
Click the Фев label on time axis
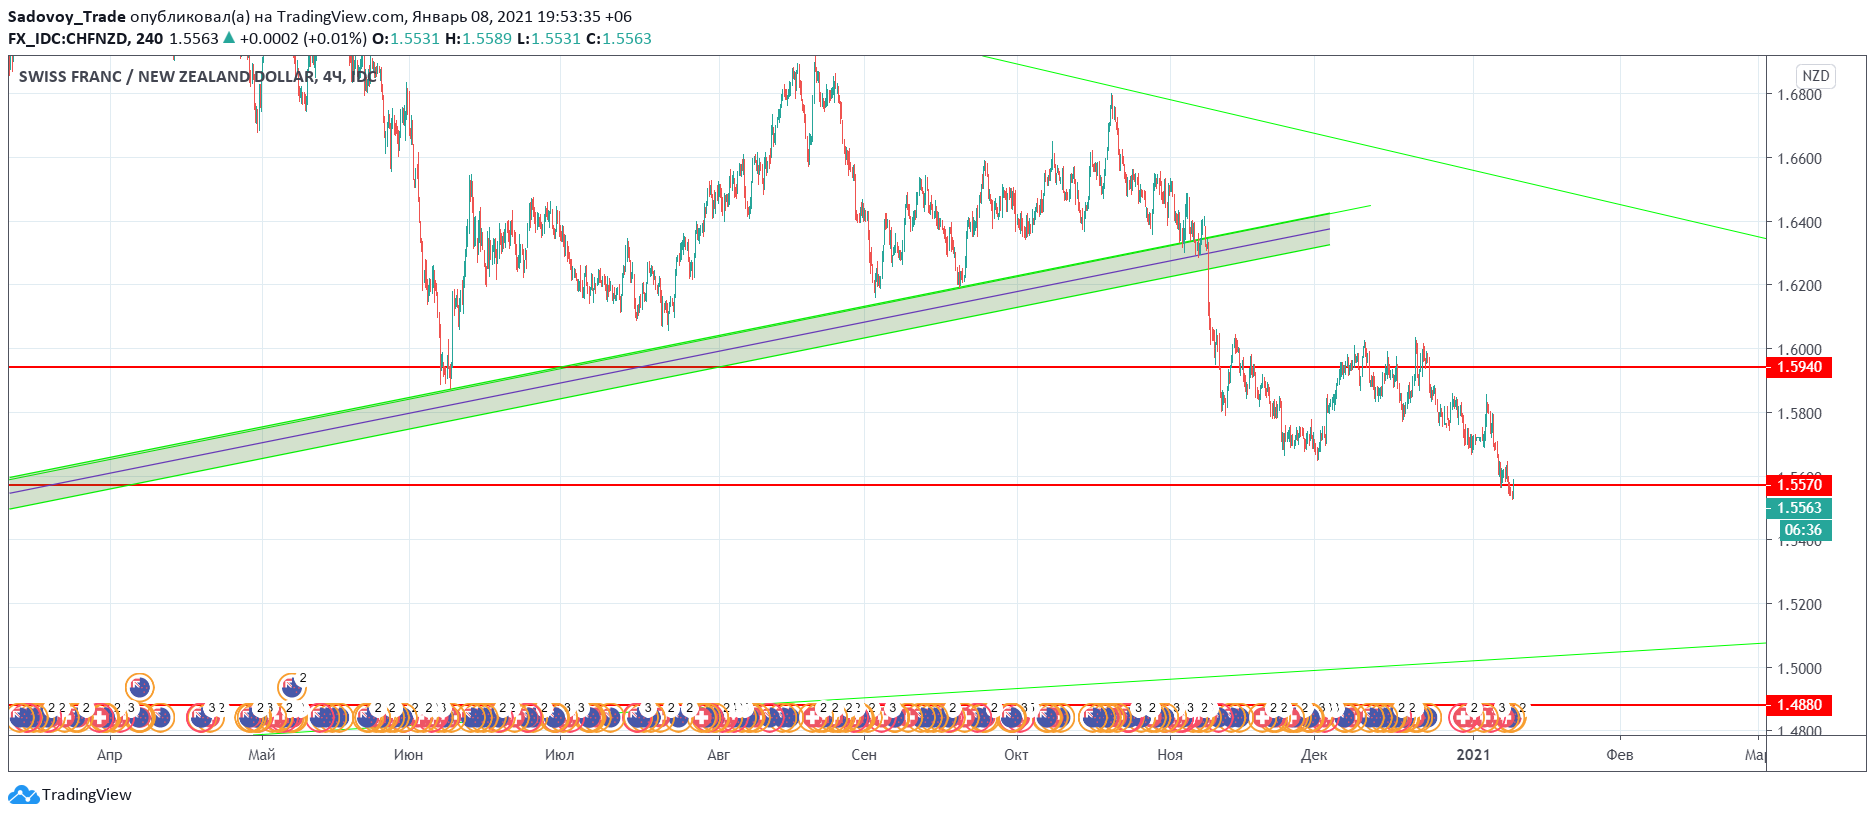click(1620, 755)
